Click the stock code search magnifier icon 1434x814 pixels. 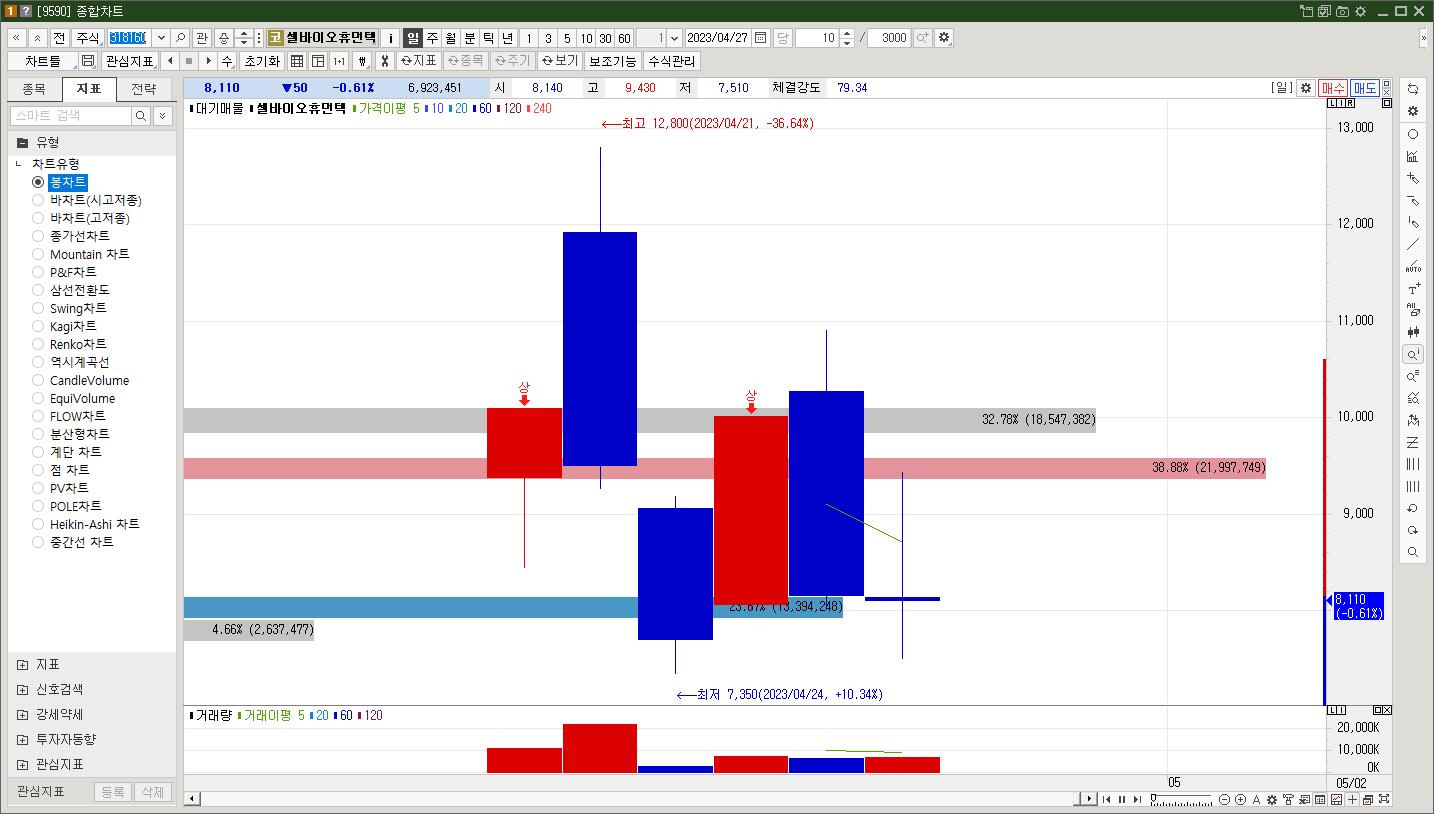tap(181, 38)
